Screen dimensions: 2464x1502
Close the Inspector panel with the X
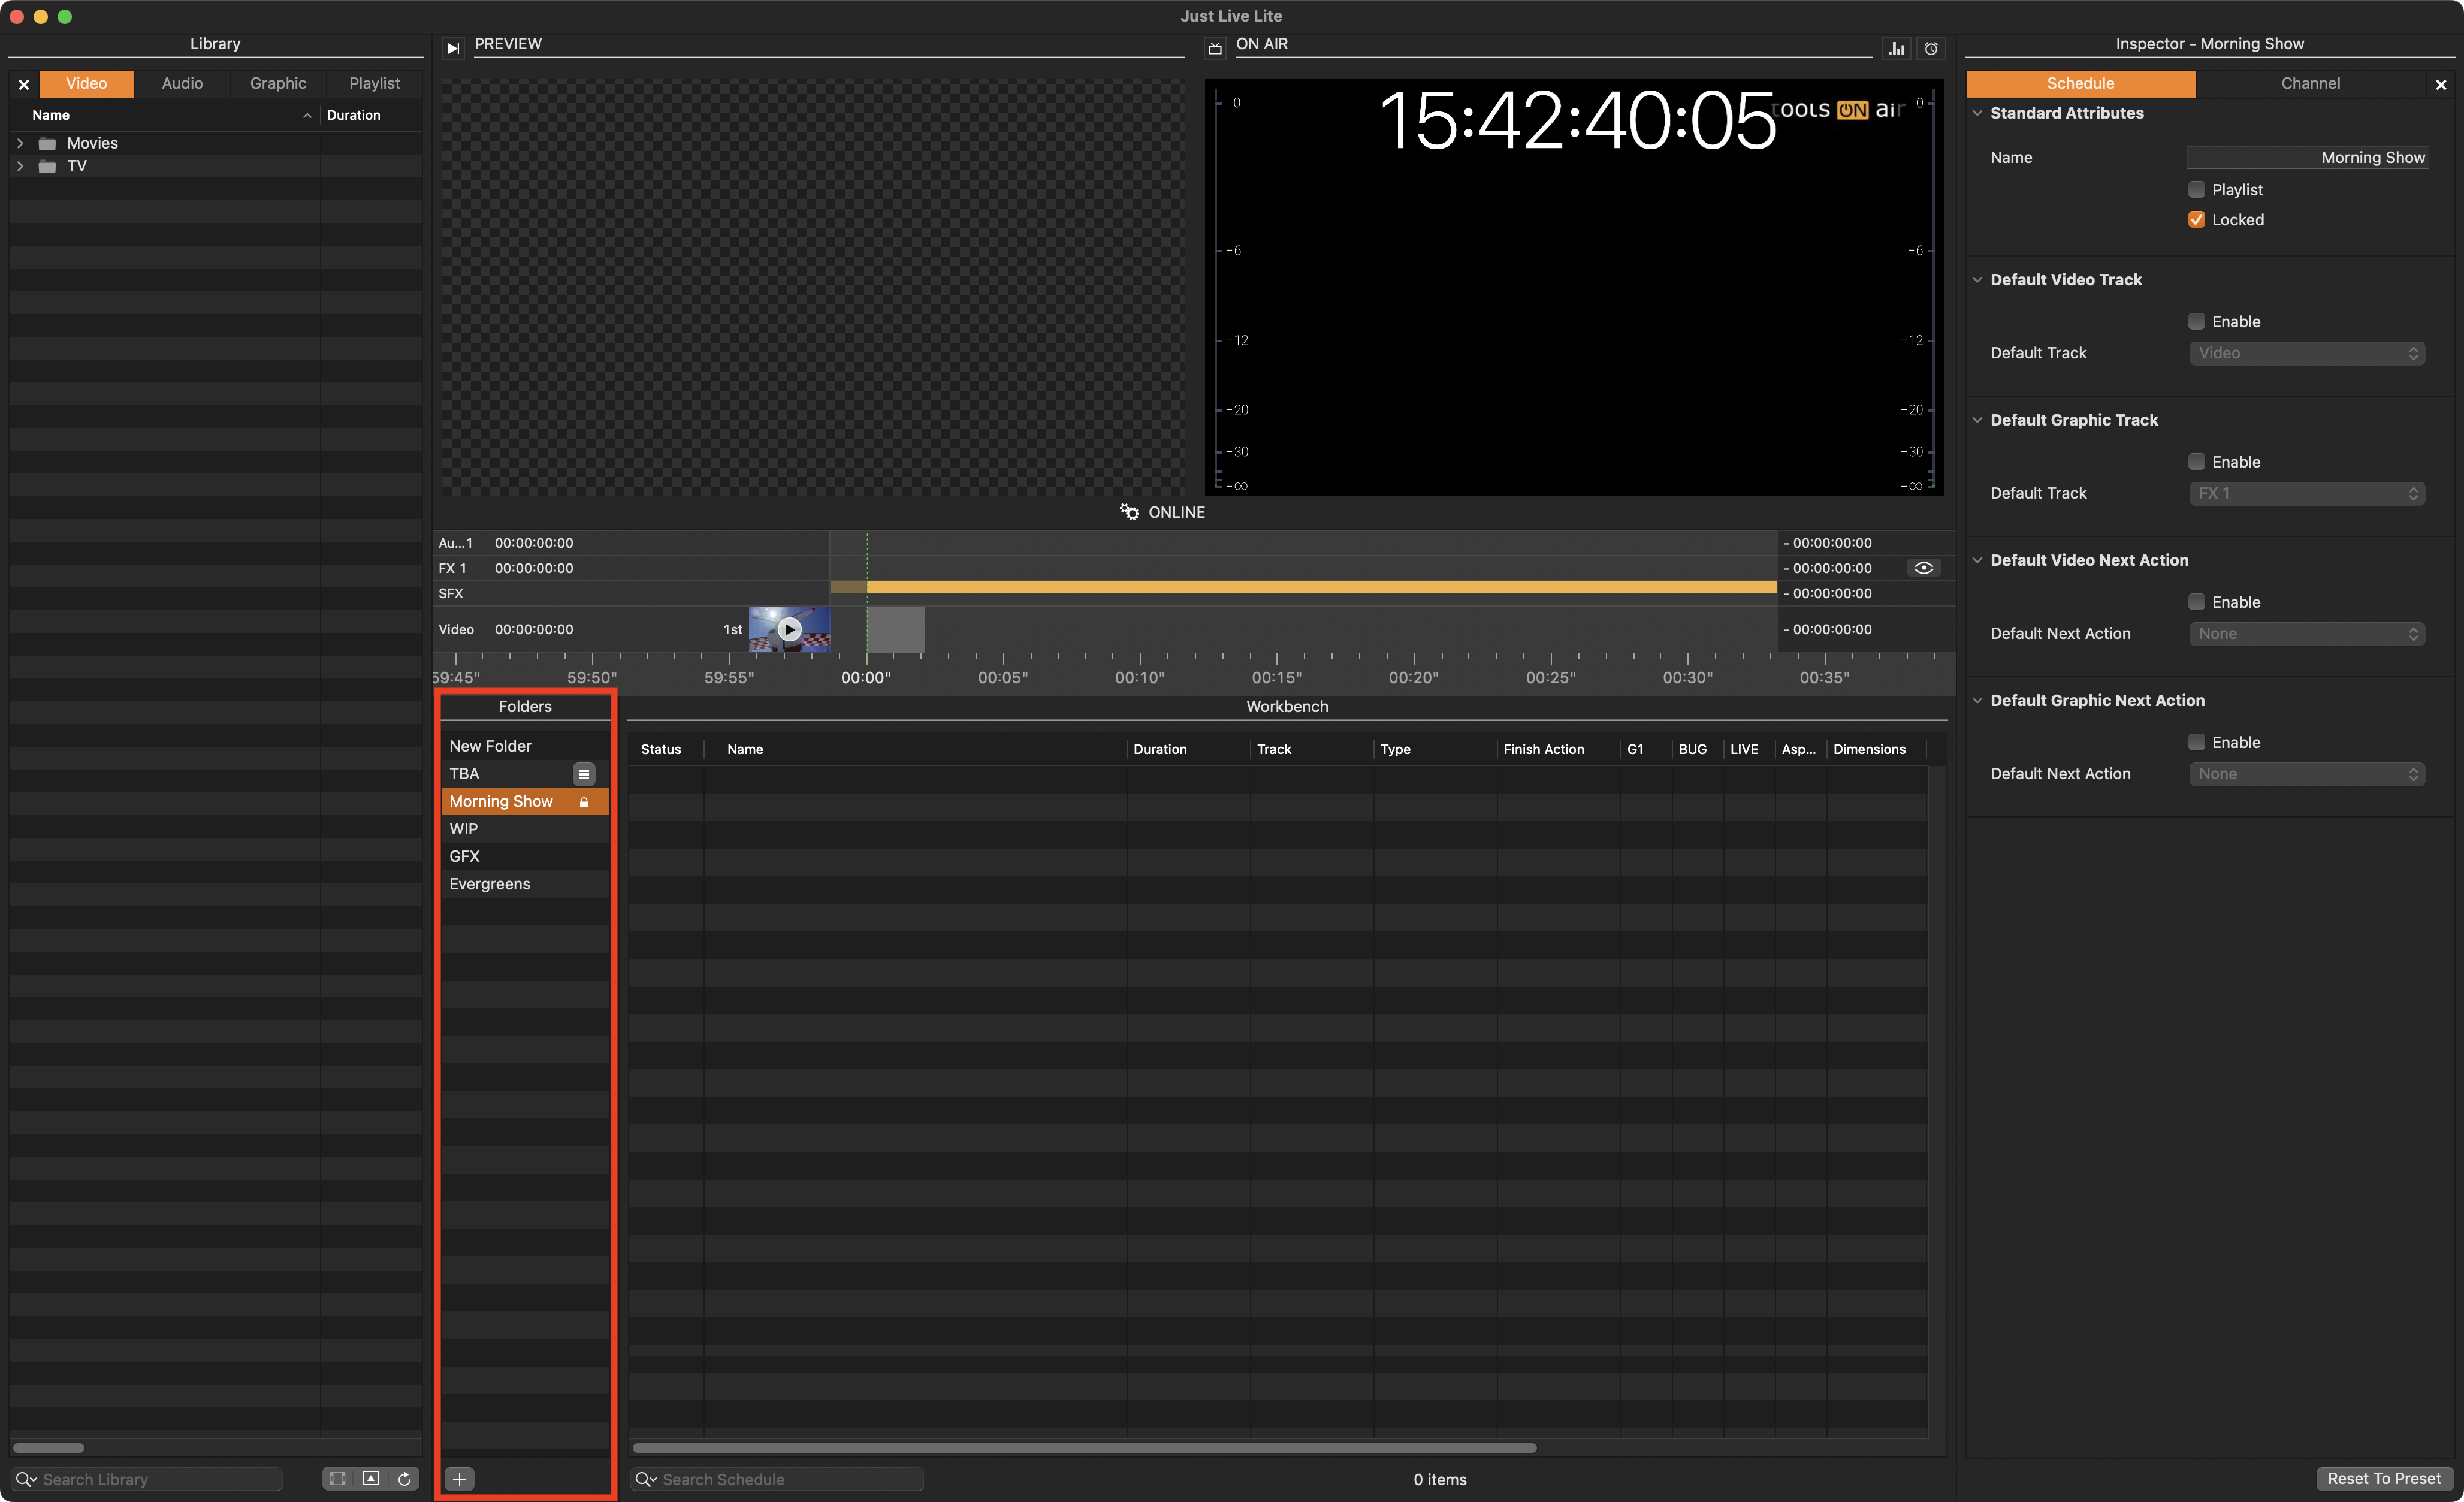[2441, 85]
